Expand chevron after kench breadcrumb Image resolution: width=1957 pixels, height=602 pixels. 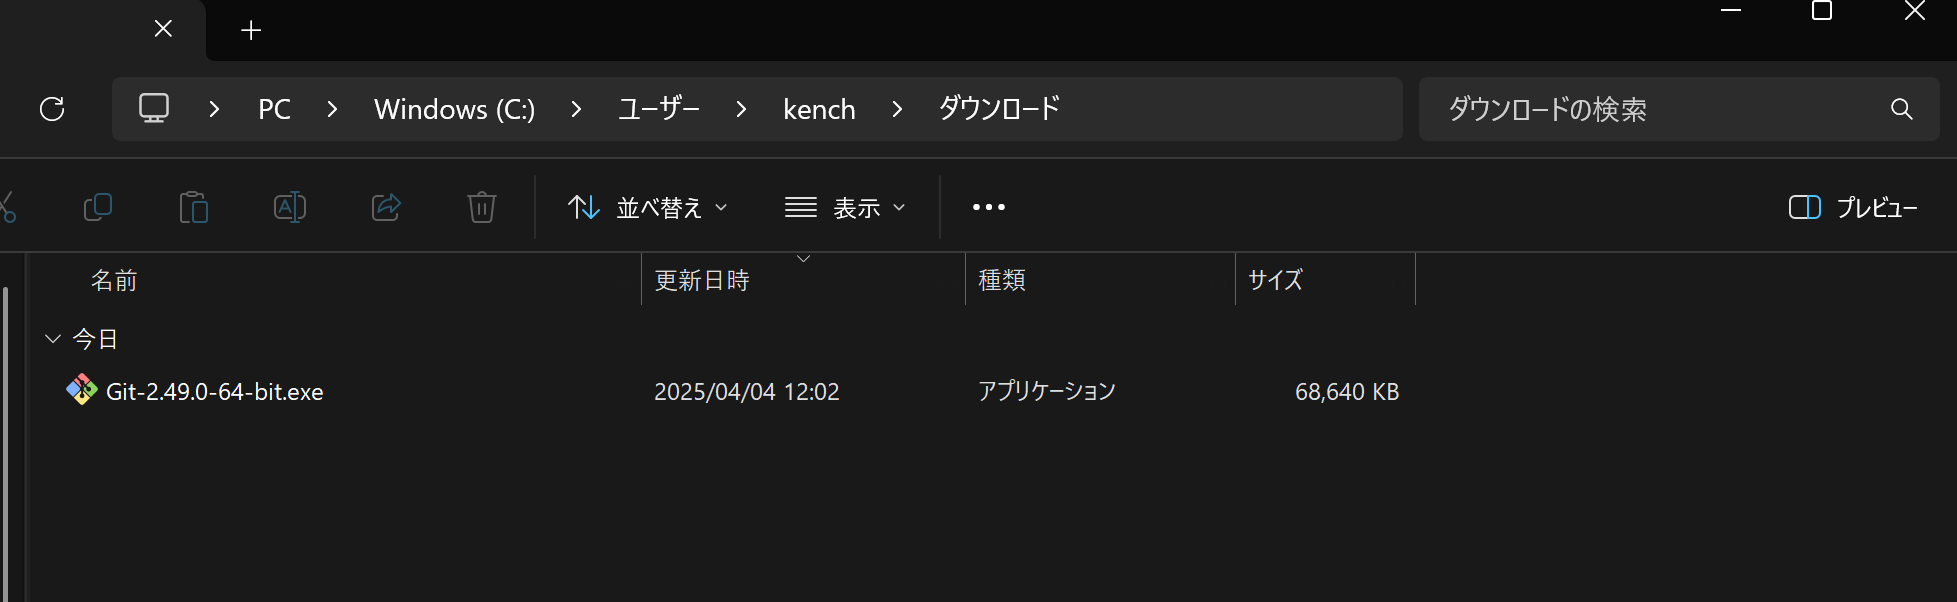tap(897, 109)
